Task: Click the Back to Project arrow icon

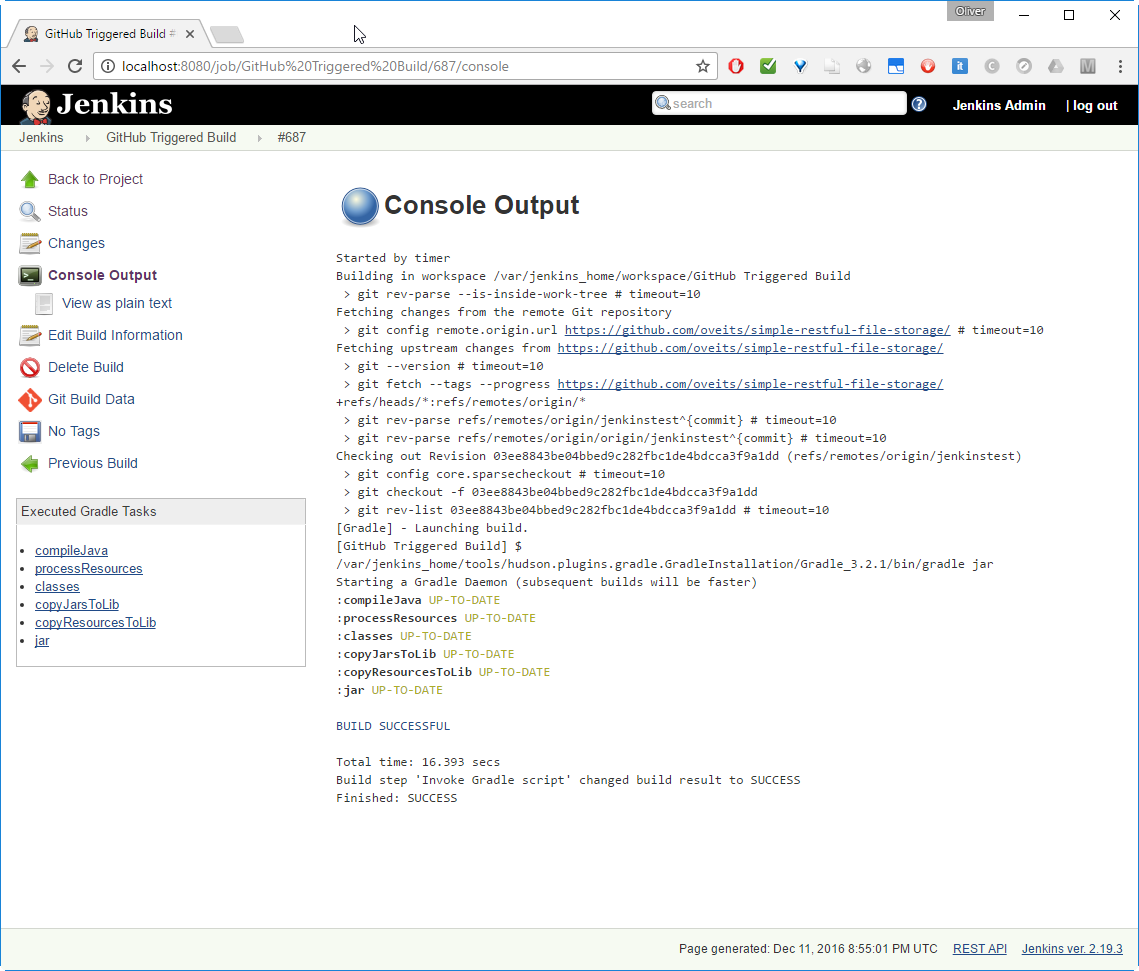Action: 30,179
